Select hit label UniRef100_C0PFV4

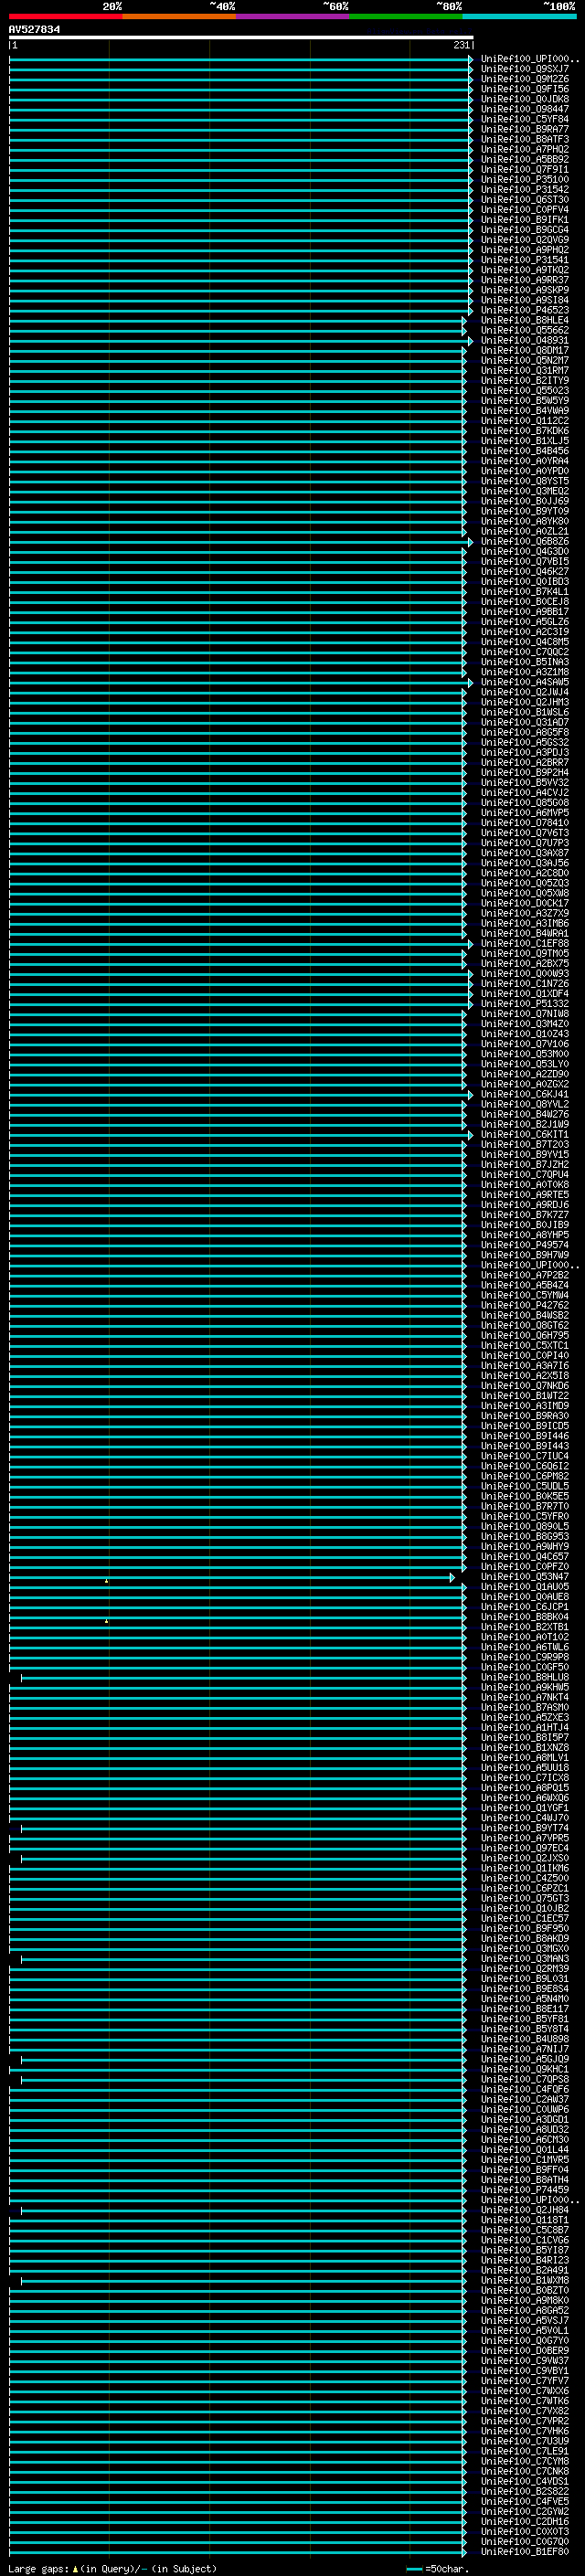(x=525, y=209)
